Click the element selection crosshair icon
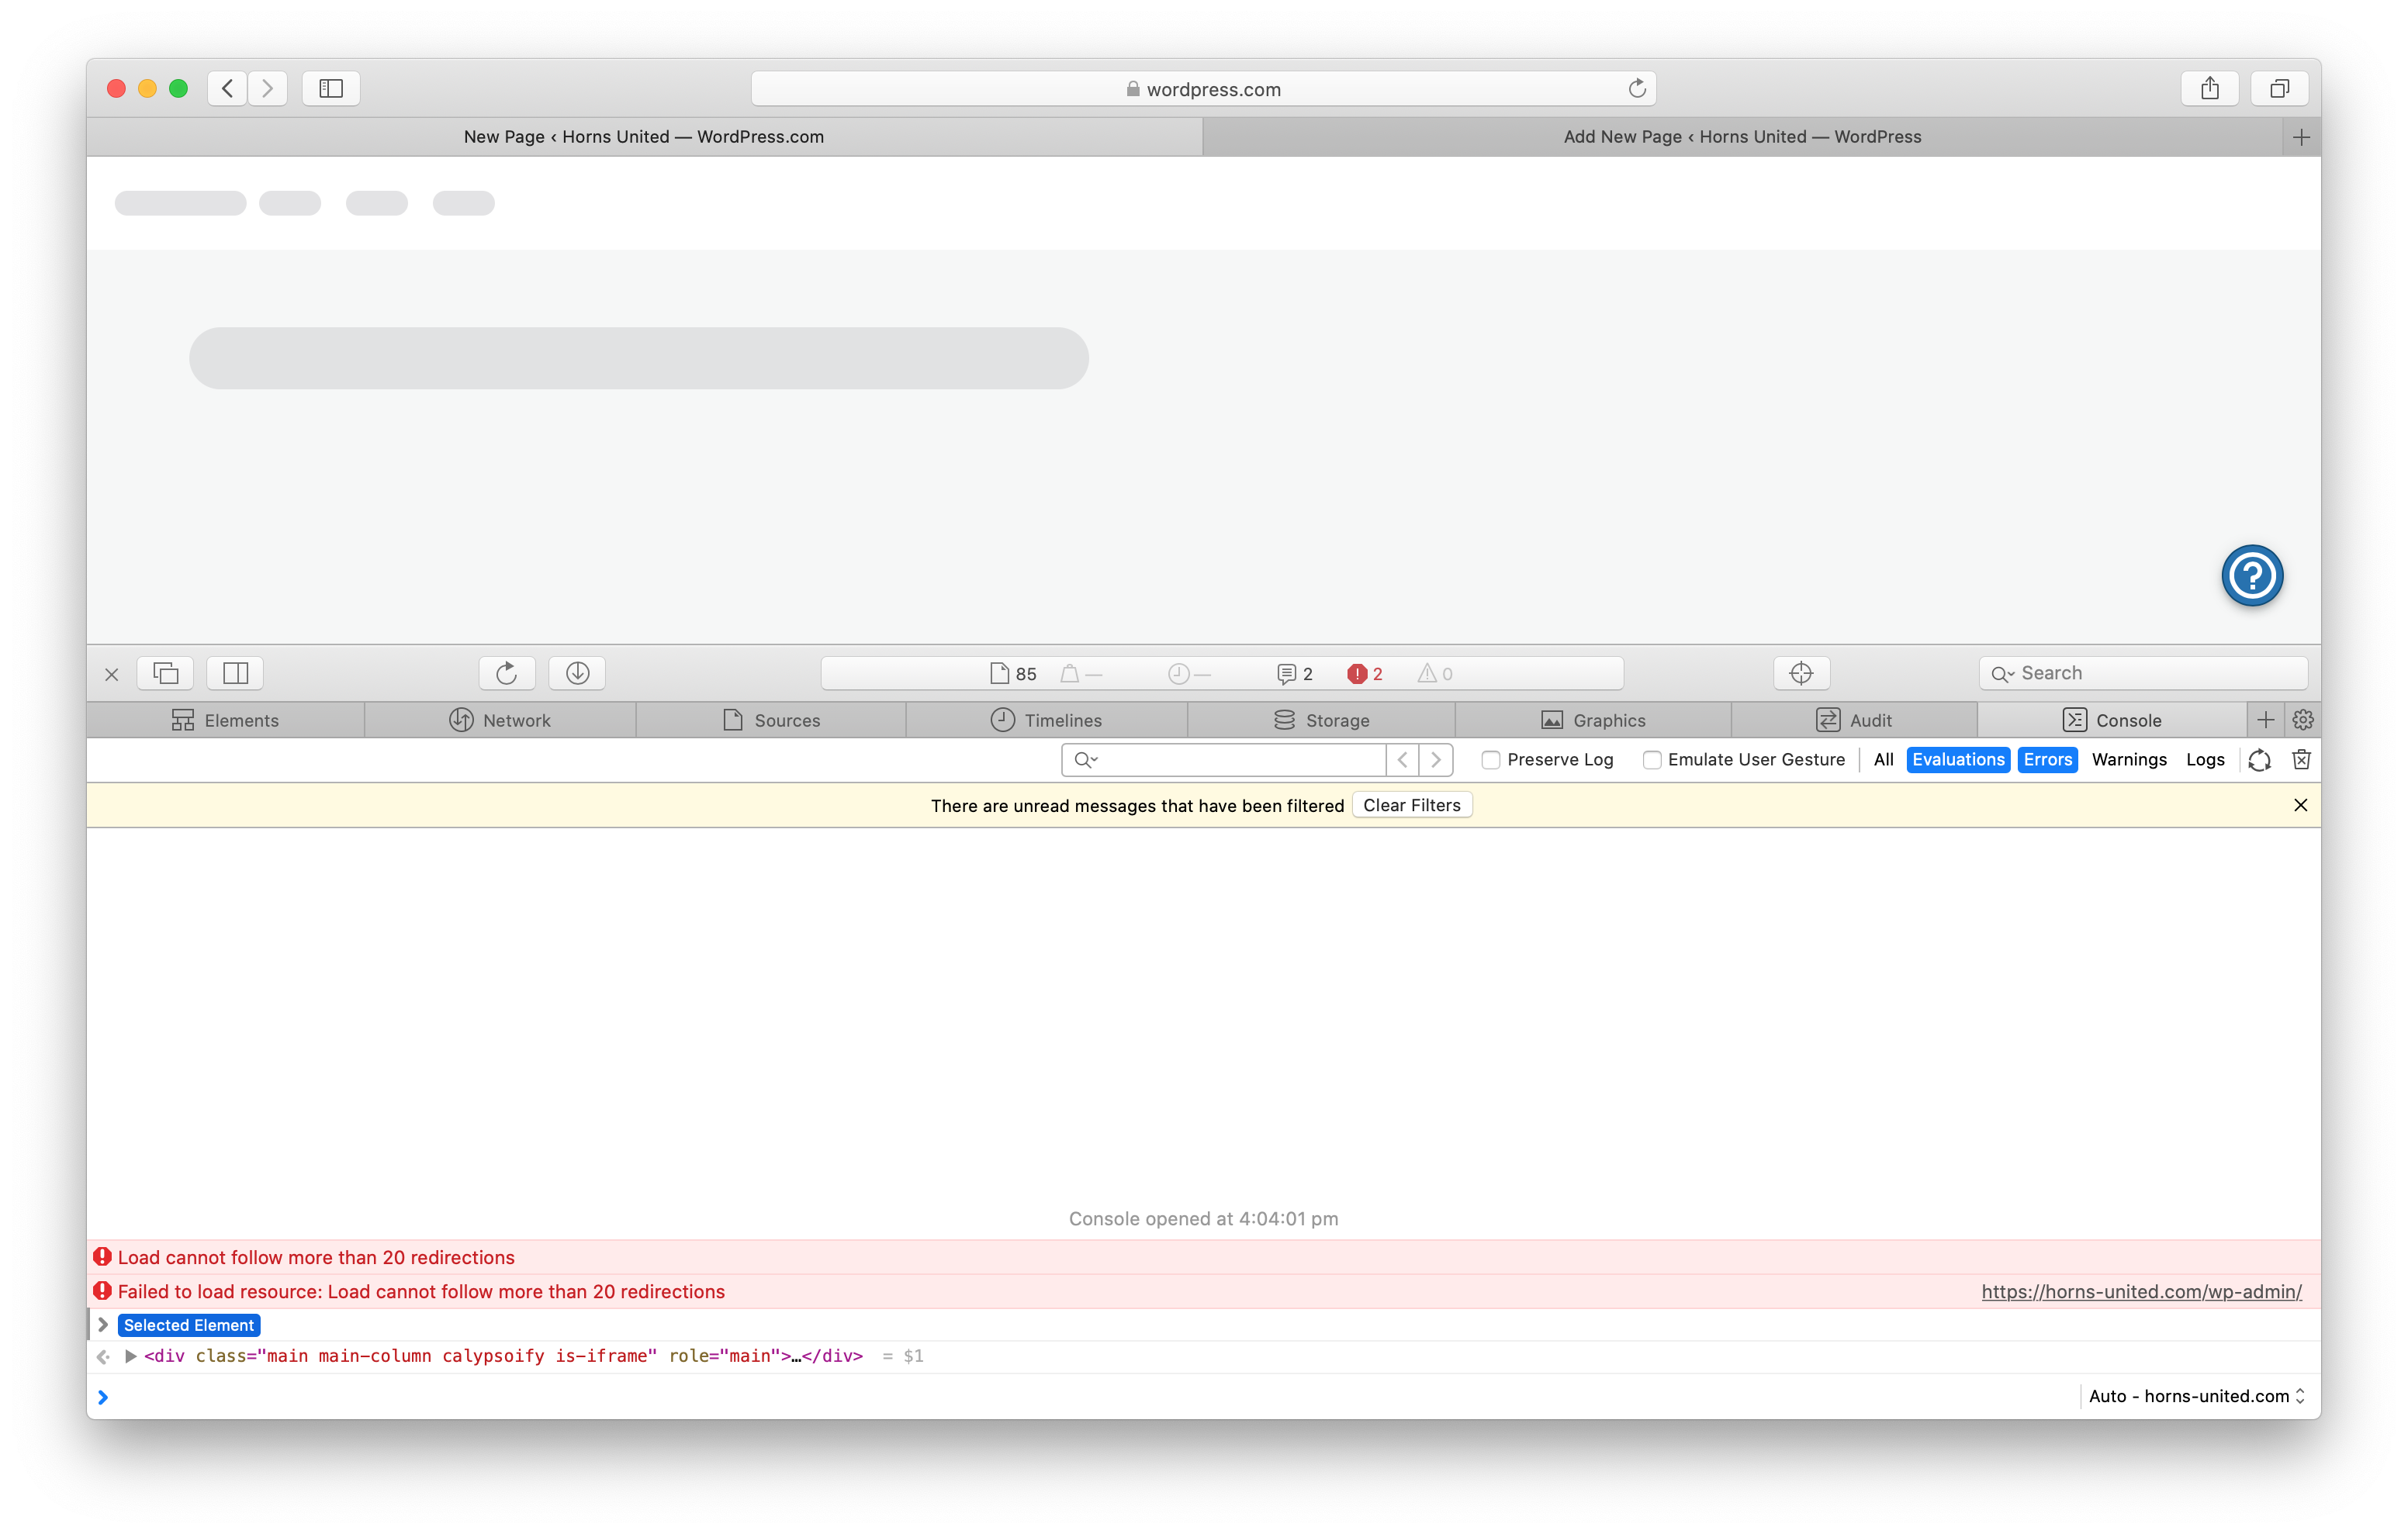 pos(1801,673)
